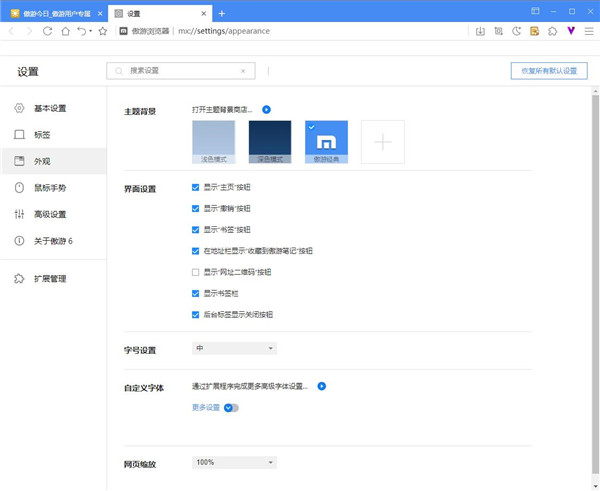Click the reload page icon in toolbar

(47, 31)
